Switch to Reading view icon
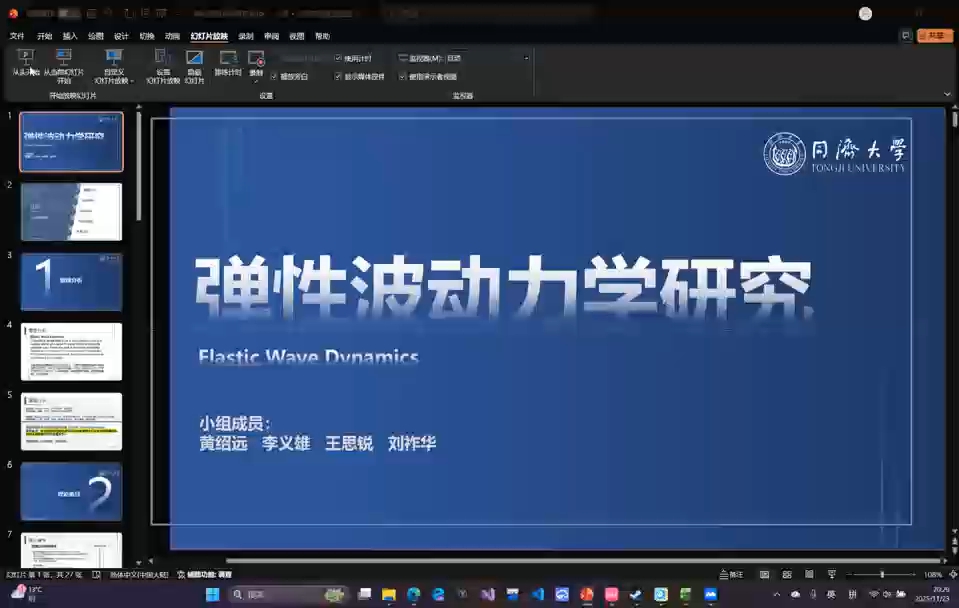Screen dimensions: 959x608 pos(809,574)
